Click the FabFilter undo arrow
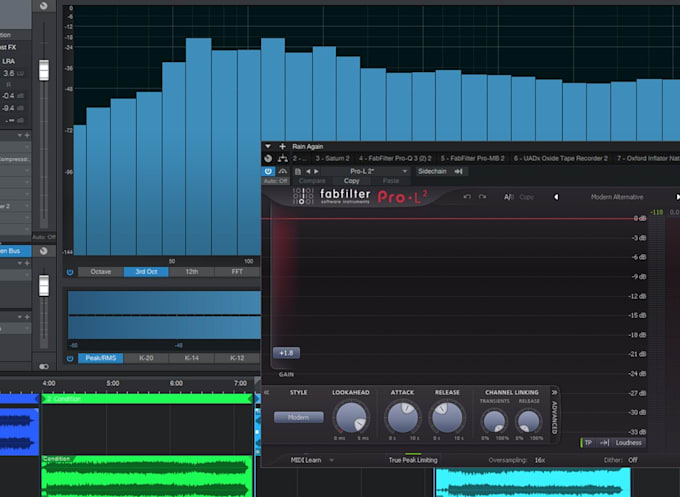The height and width of the screenshot is (497, 680). [467, 197]
